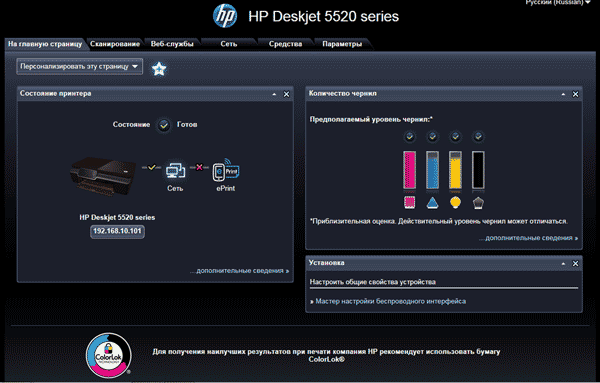
Task: Click the magenta ink level bar
Action: click(409, 170)
